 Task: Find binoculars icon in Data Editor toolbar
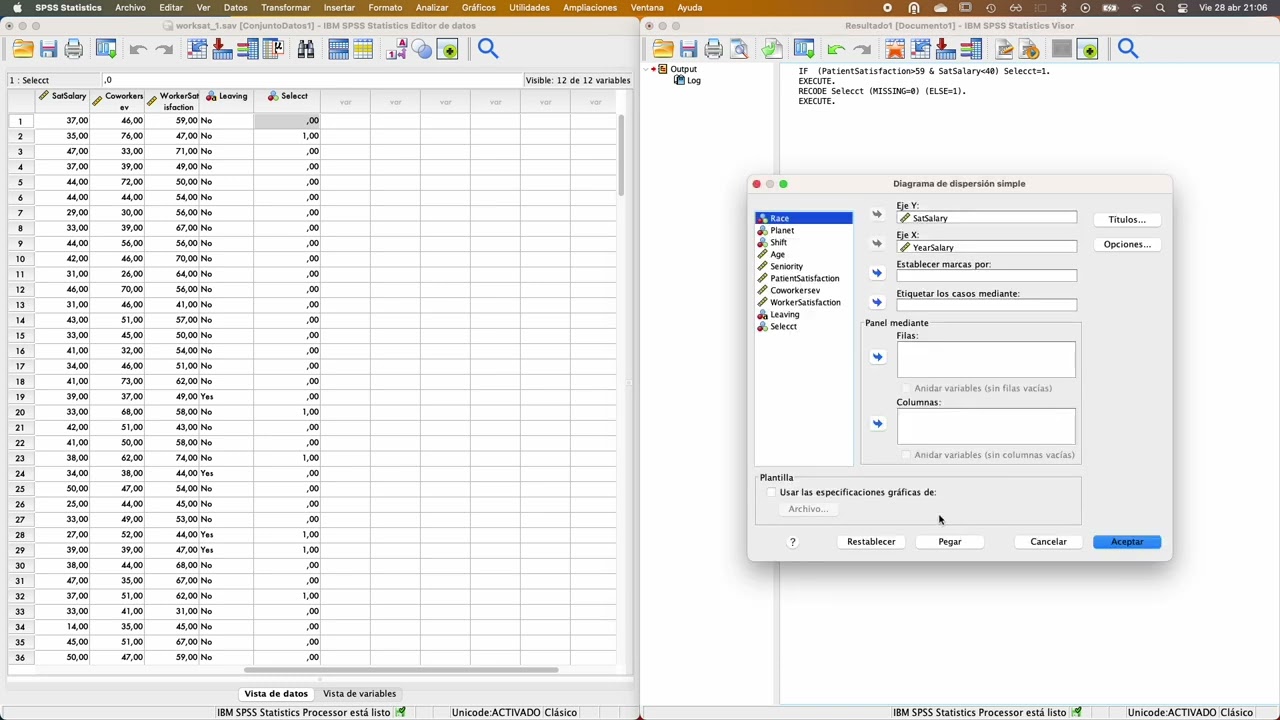[x=306, y=49]
